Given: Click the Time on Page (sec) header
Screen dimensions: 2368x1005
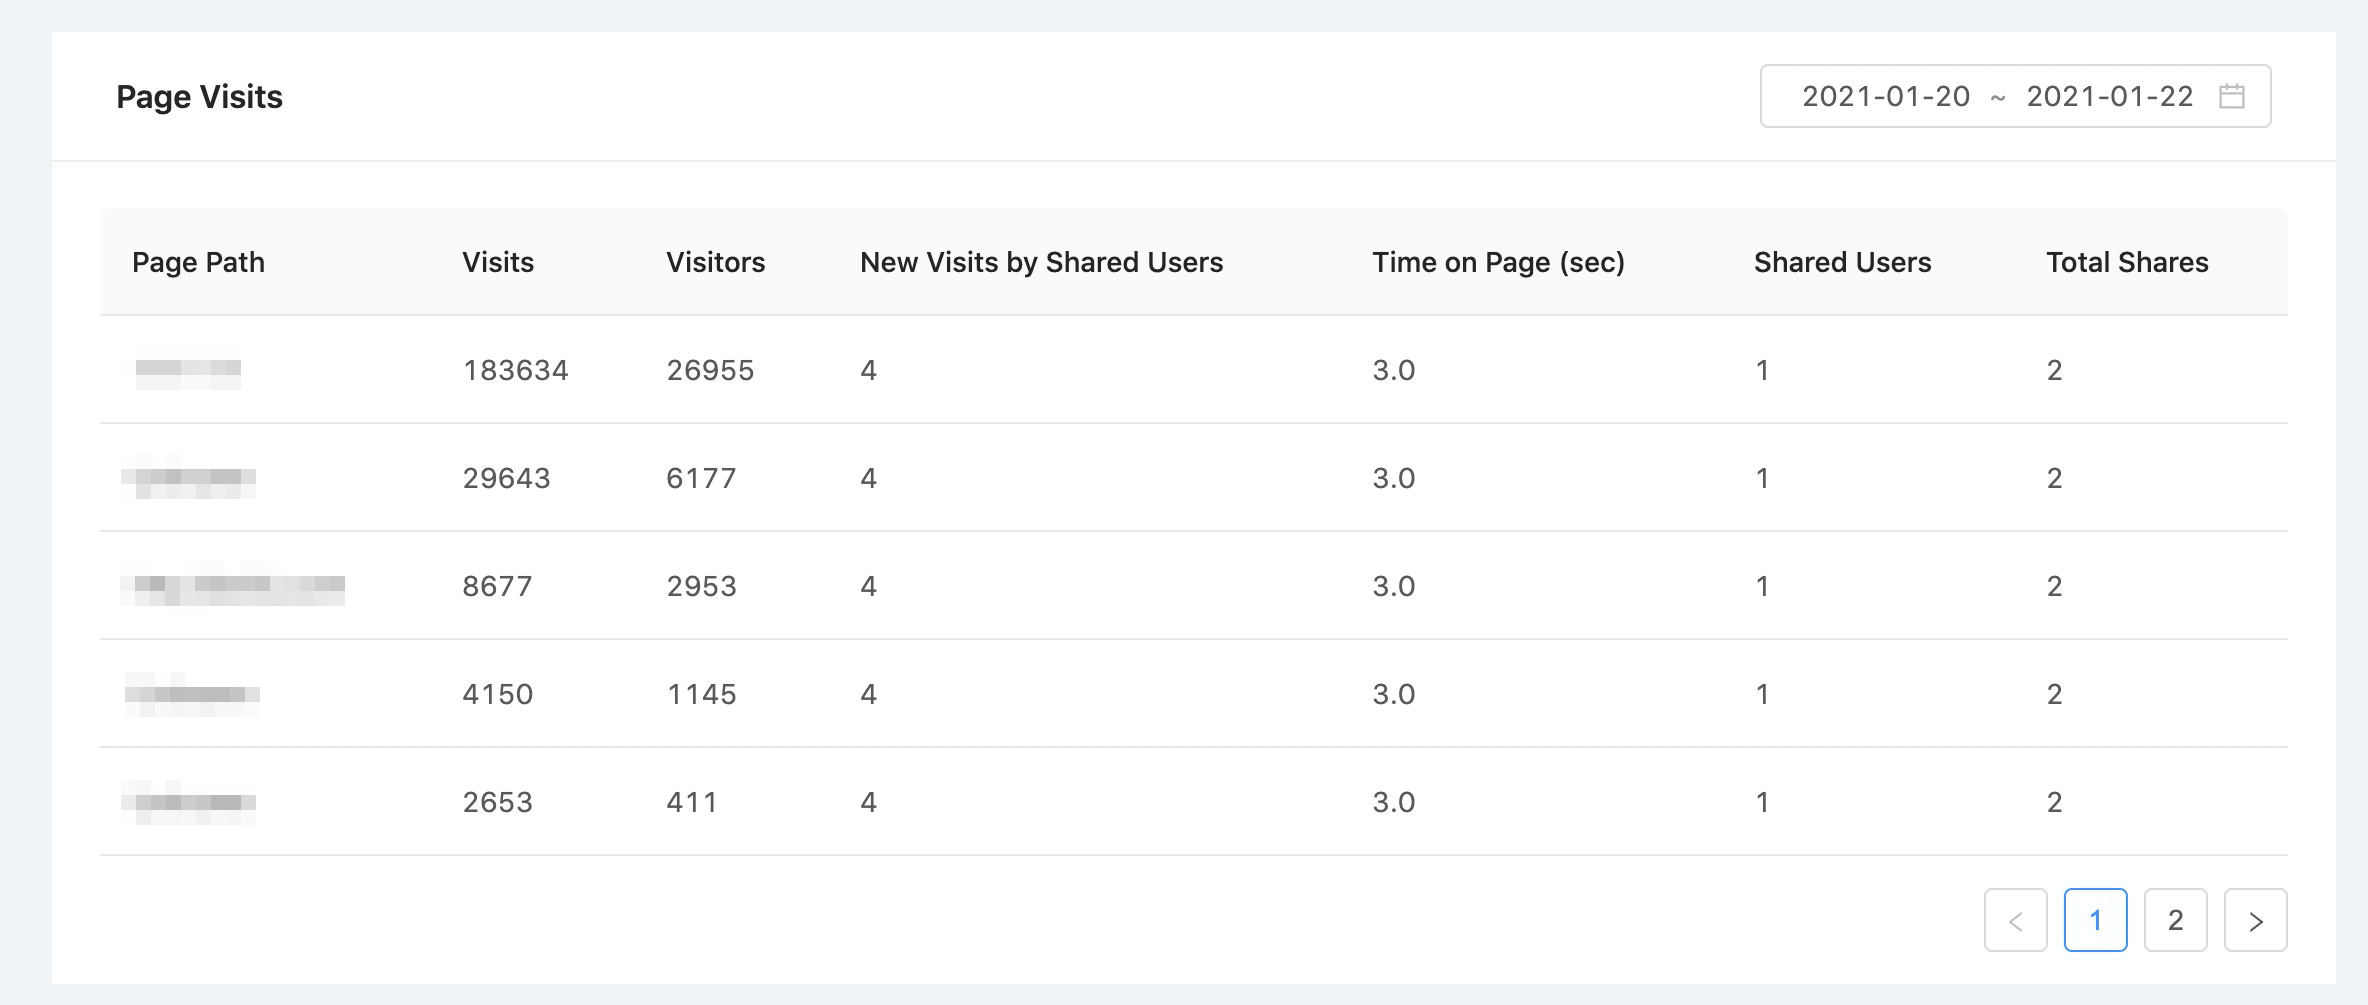Looking at the screenshot, I should [1498, 262].
